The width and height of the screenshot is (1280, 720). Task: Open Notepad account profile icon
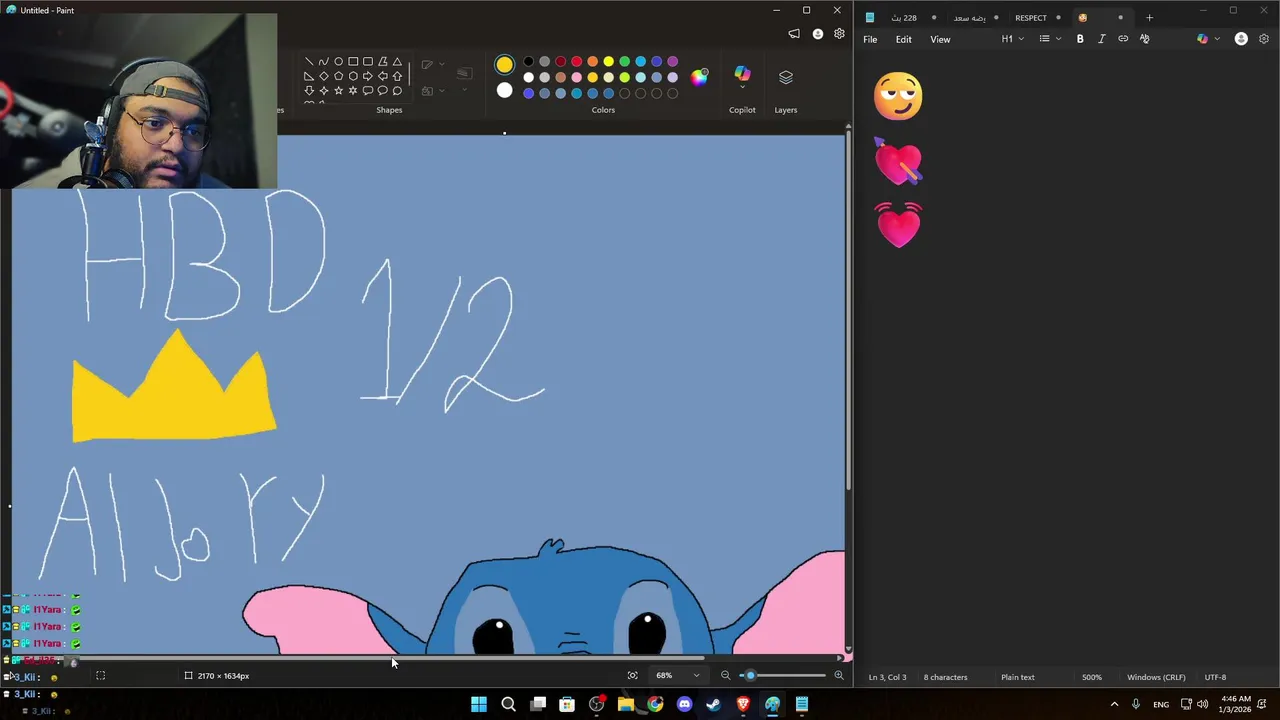click(1241, 39)
